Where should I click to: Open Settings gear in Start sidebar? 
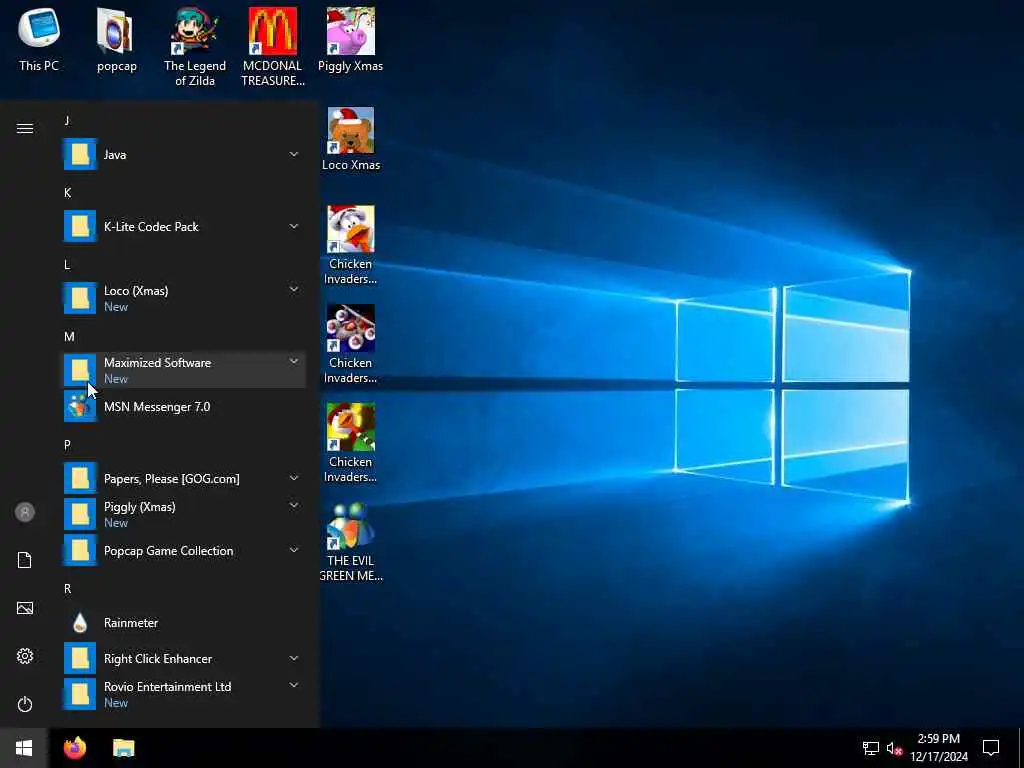pyautogui.click(x=25, y=656)
